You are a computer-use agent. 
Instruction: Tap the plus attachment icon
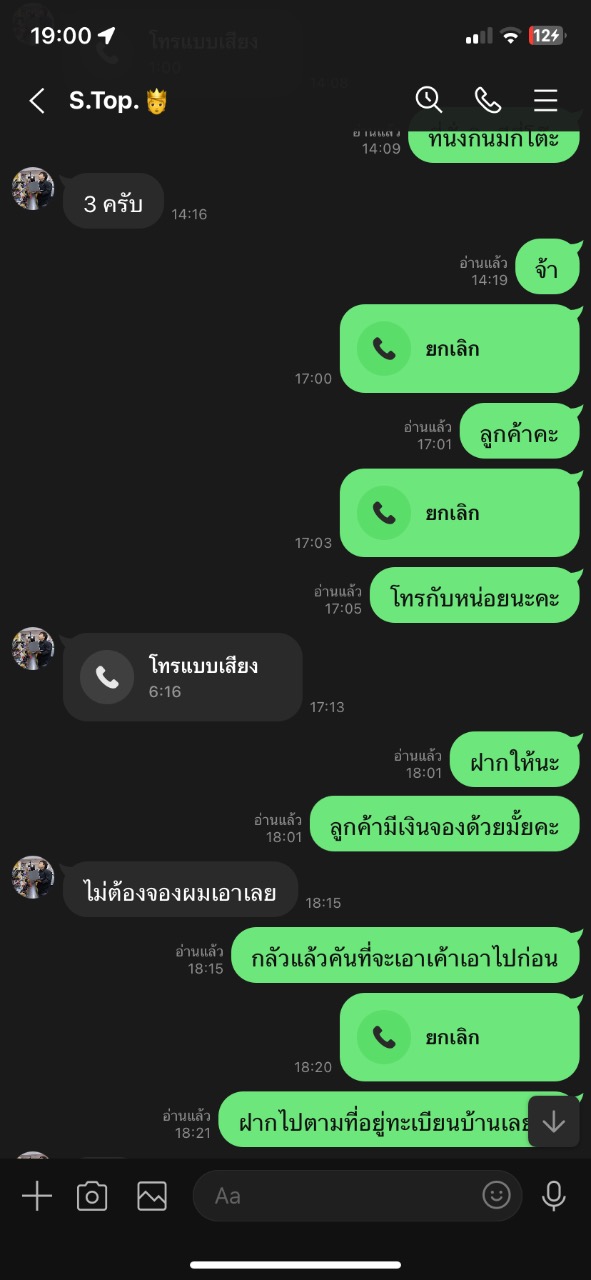tap(37, 1196)
